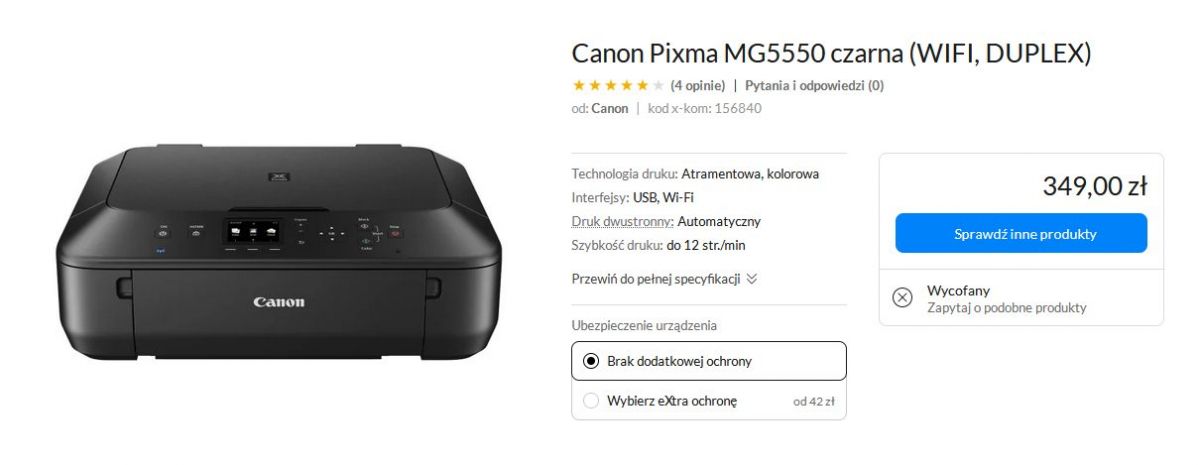Click Druk dwustronny specification label
1200x465 pixels.
(623, 221)
